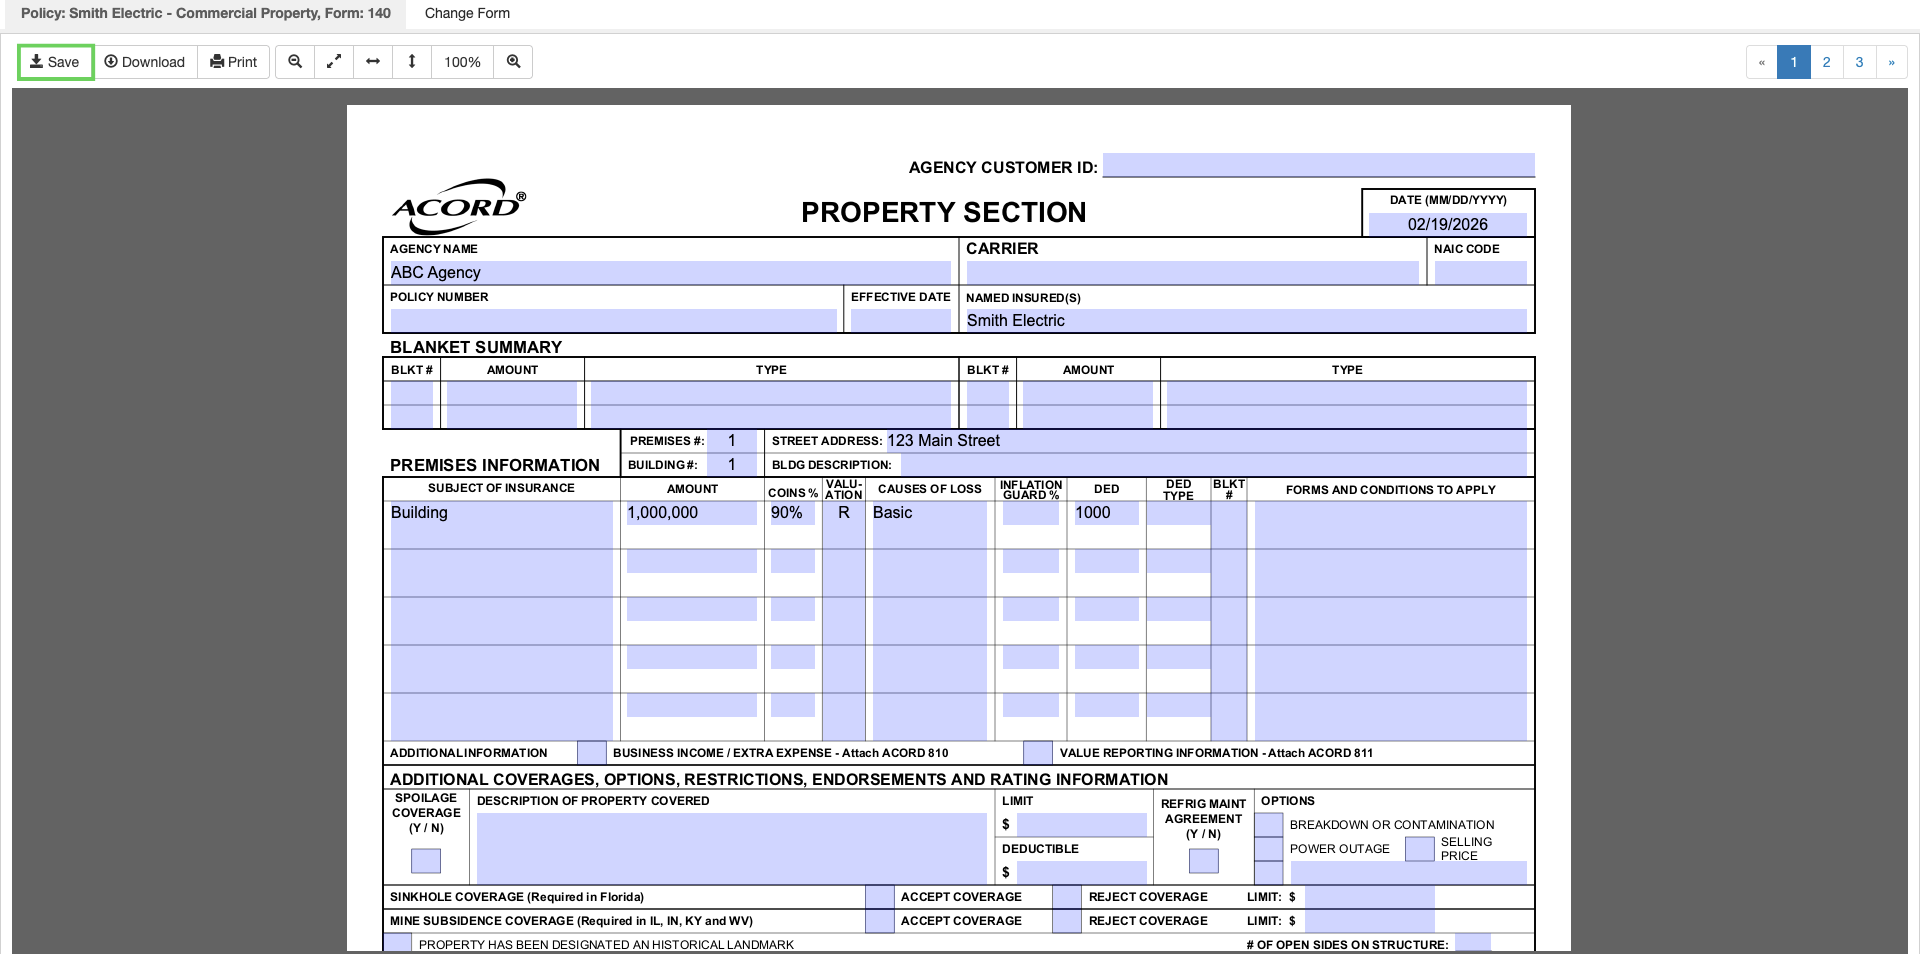Reset zoom with the 100% button
Image resolution: width=1920 pixels, height=954 pixels.
pyautogui.click(x=462, y=62)
